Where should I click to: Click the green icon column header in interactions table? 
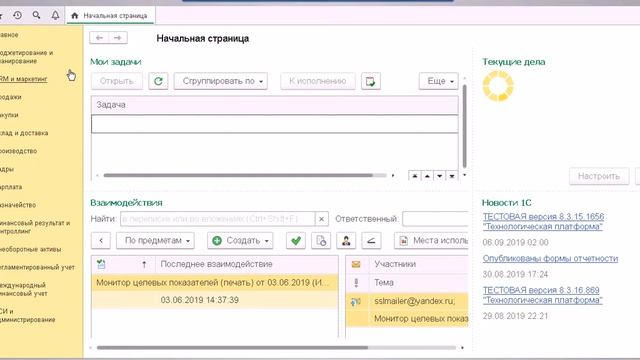(x=101, y=264)
